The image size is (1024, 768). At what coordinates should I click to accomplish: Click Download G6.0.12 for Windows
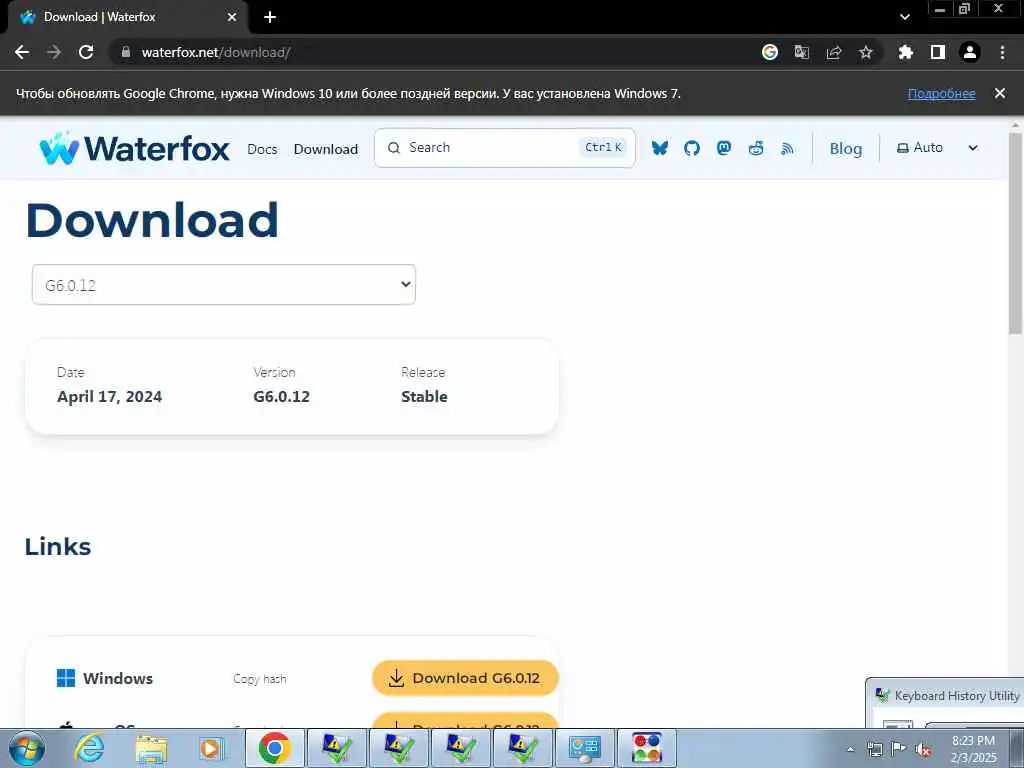pos(465,678)
